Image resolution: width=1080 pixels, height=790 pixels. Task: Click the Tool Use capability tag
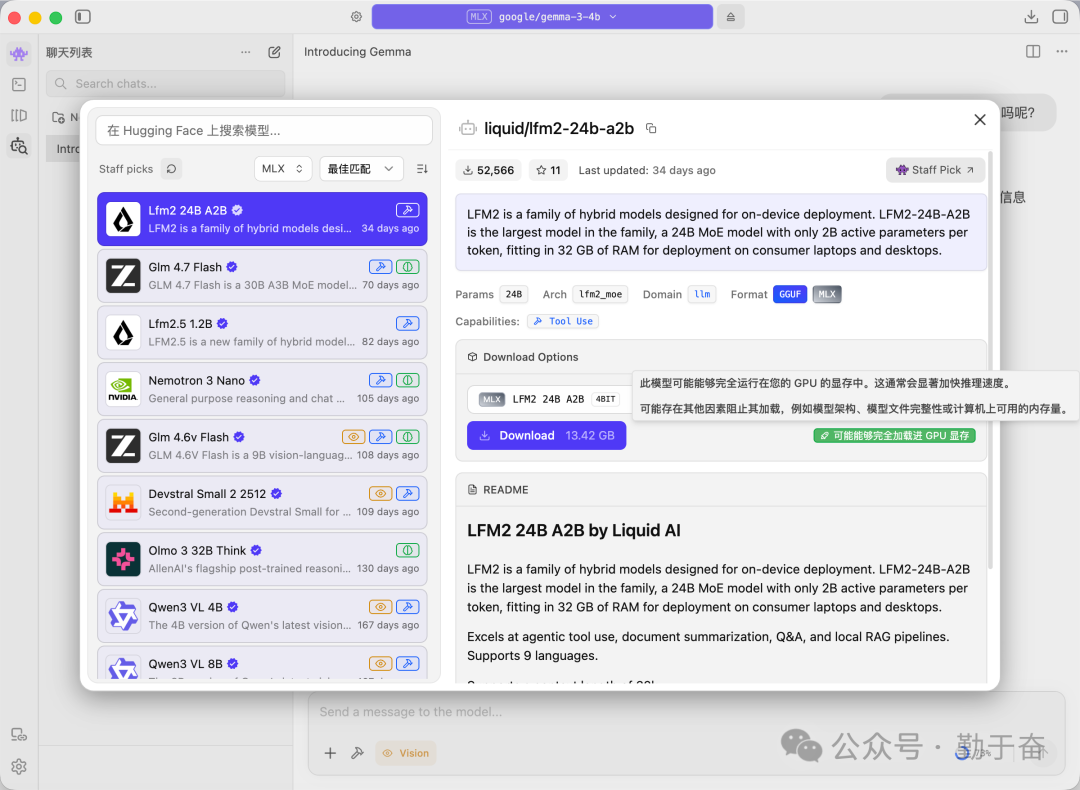[563, 321]
